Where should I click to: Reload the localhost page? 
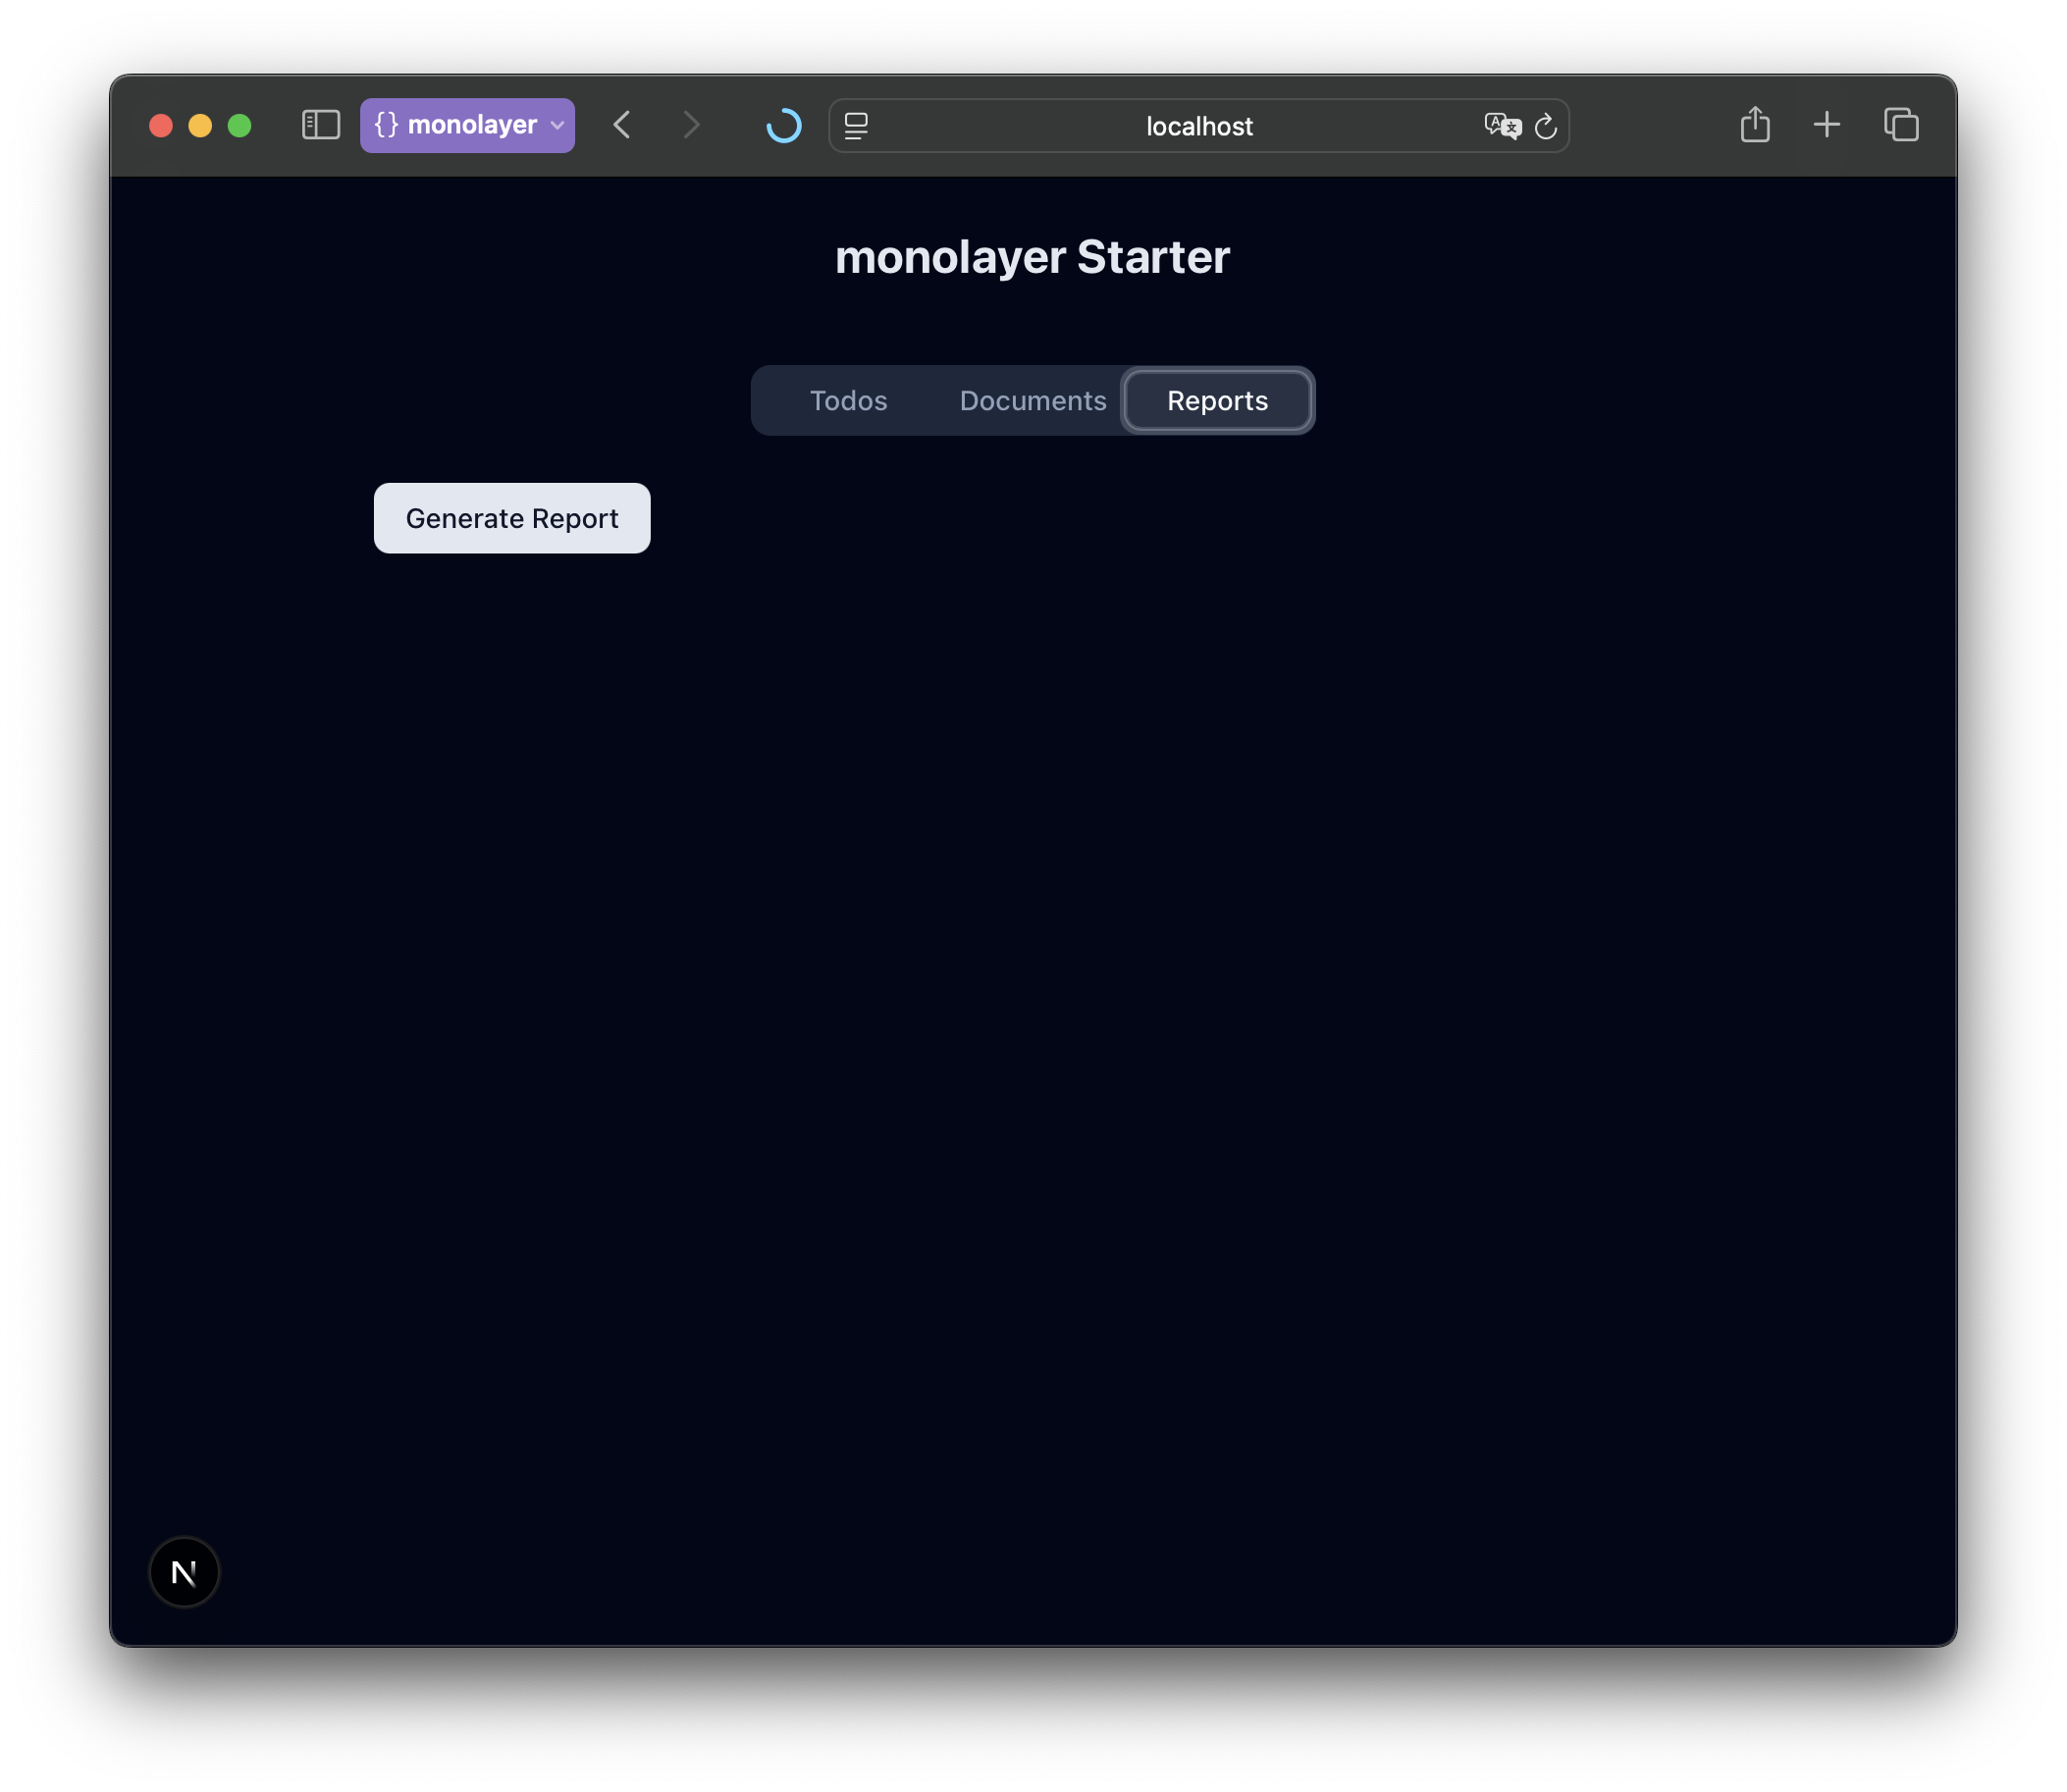tap(1547, 126)
